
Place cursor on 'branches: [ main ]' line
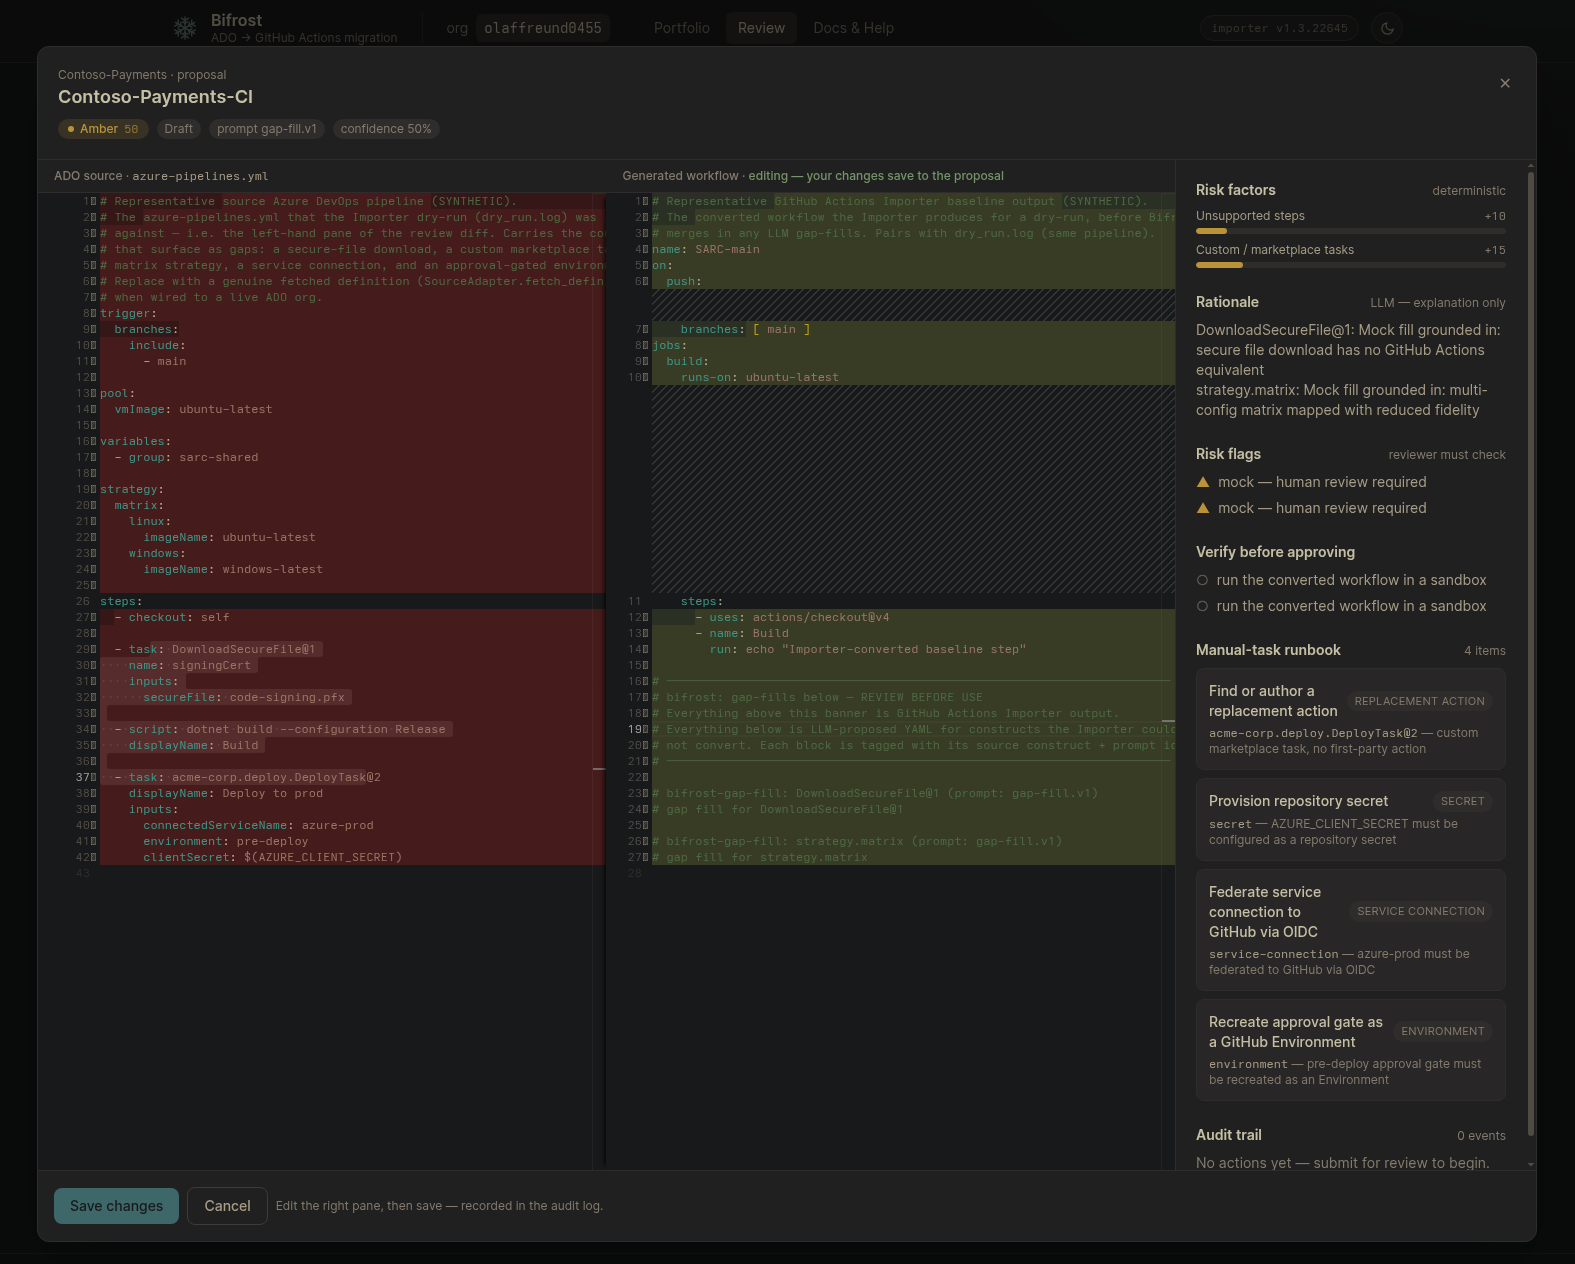[x=746, y=329]
